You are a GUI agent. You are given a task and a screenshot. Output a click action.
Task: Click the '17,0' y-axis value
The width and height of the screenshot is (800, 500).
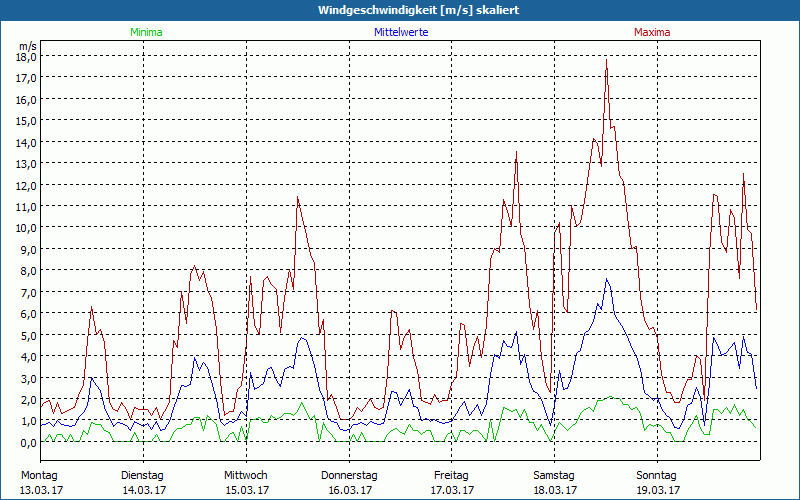[x=28, y=78]
